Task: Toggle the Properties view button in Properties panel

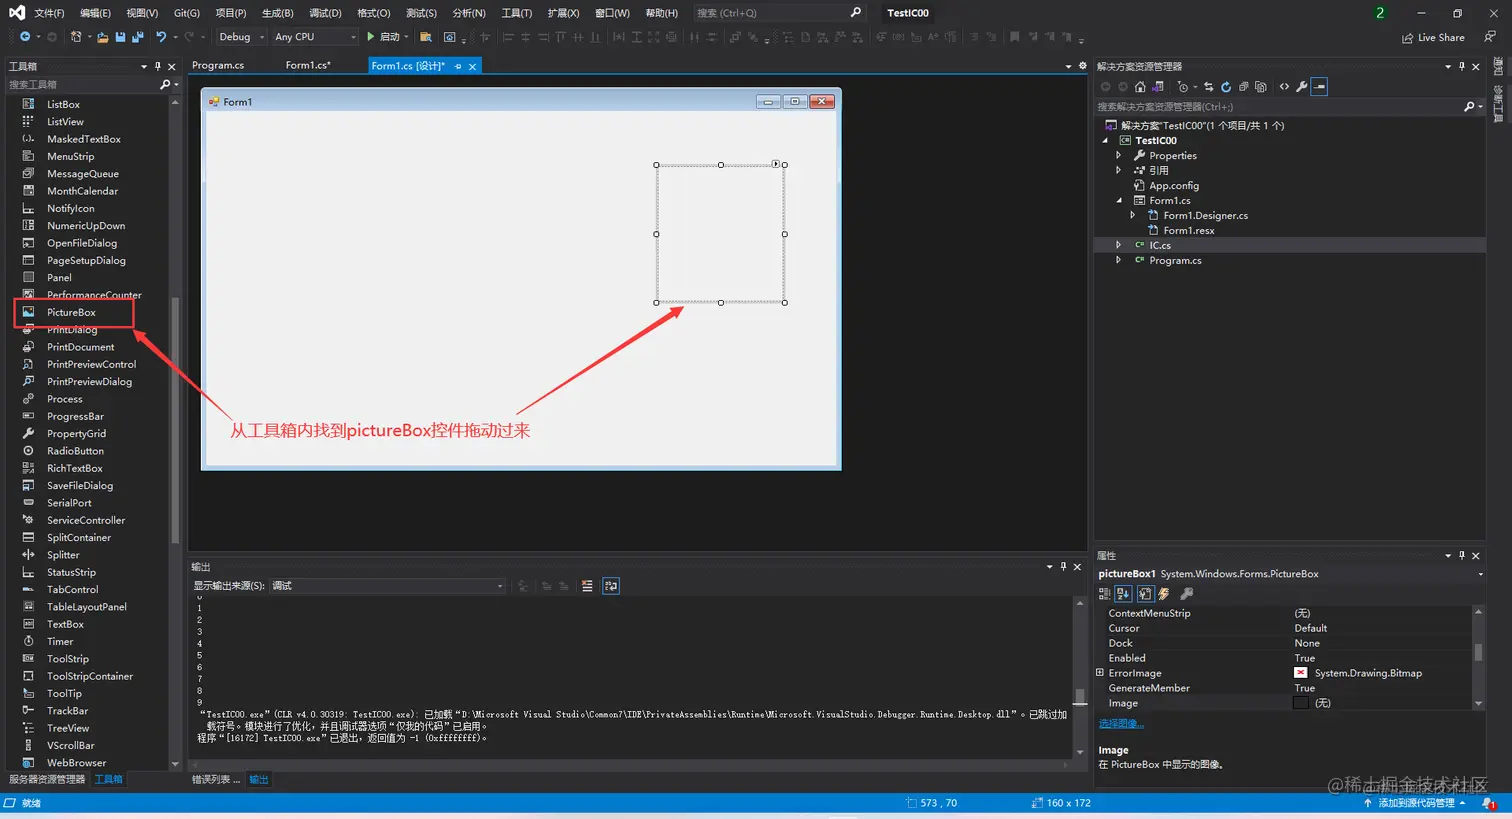Action: coord(1146,594)
